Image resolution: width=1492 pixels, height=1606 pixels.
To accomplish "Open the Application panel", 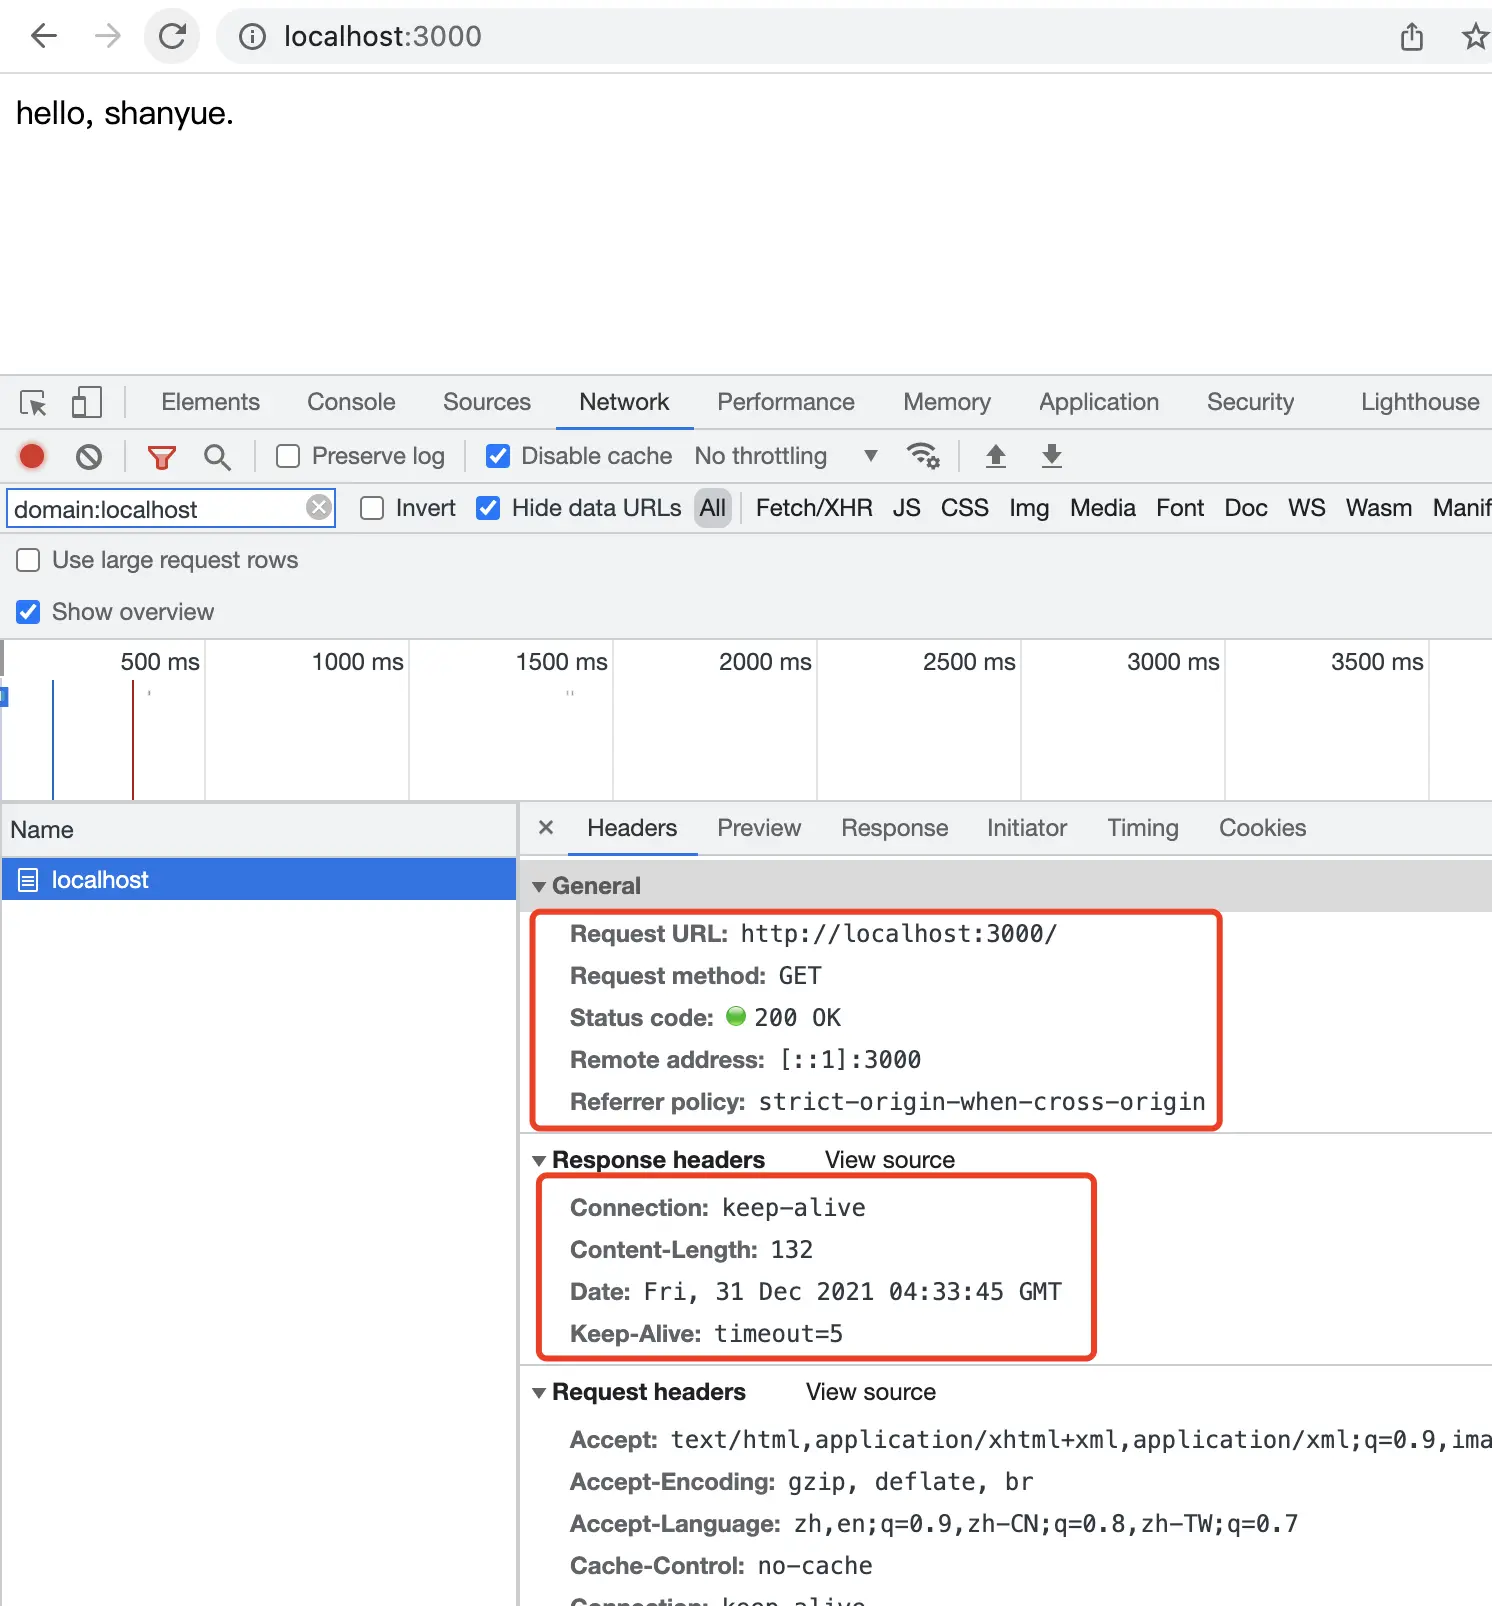I will (1099, 402).
